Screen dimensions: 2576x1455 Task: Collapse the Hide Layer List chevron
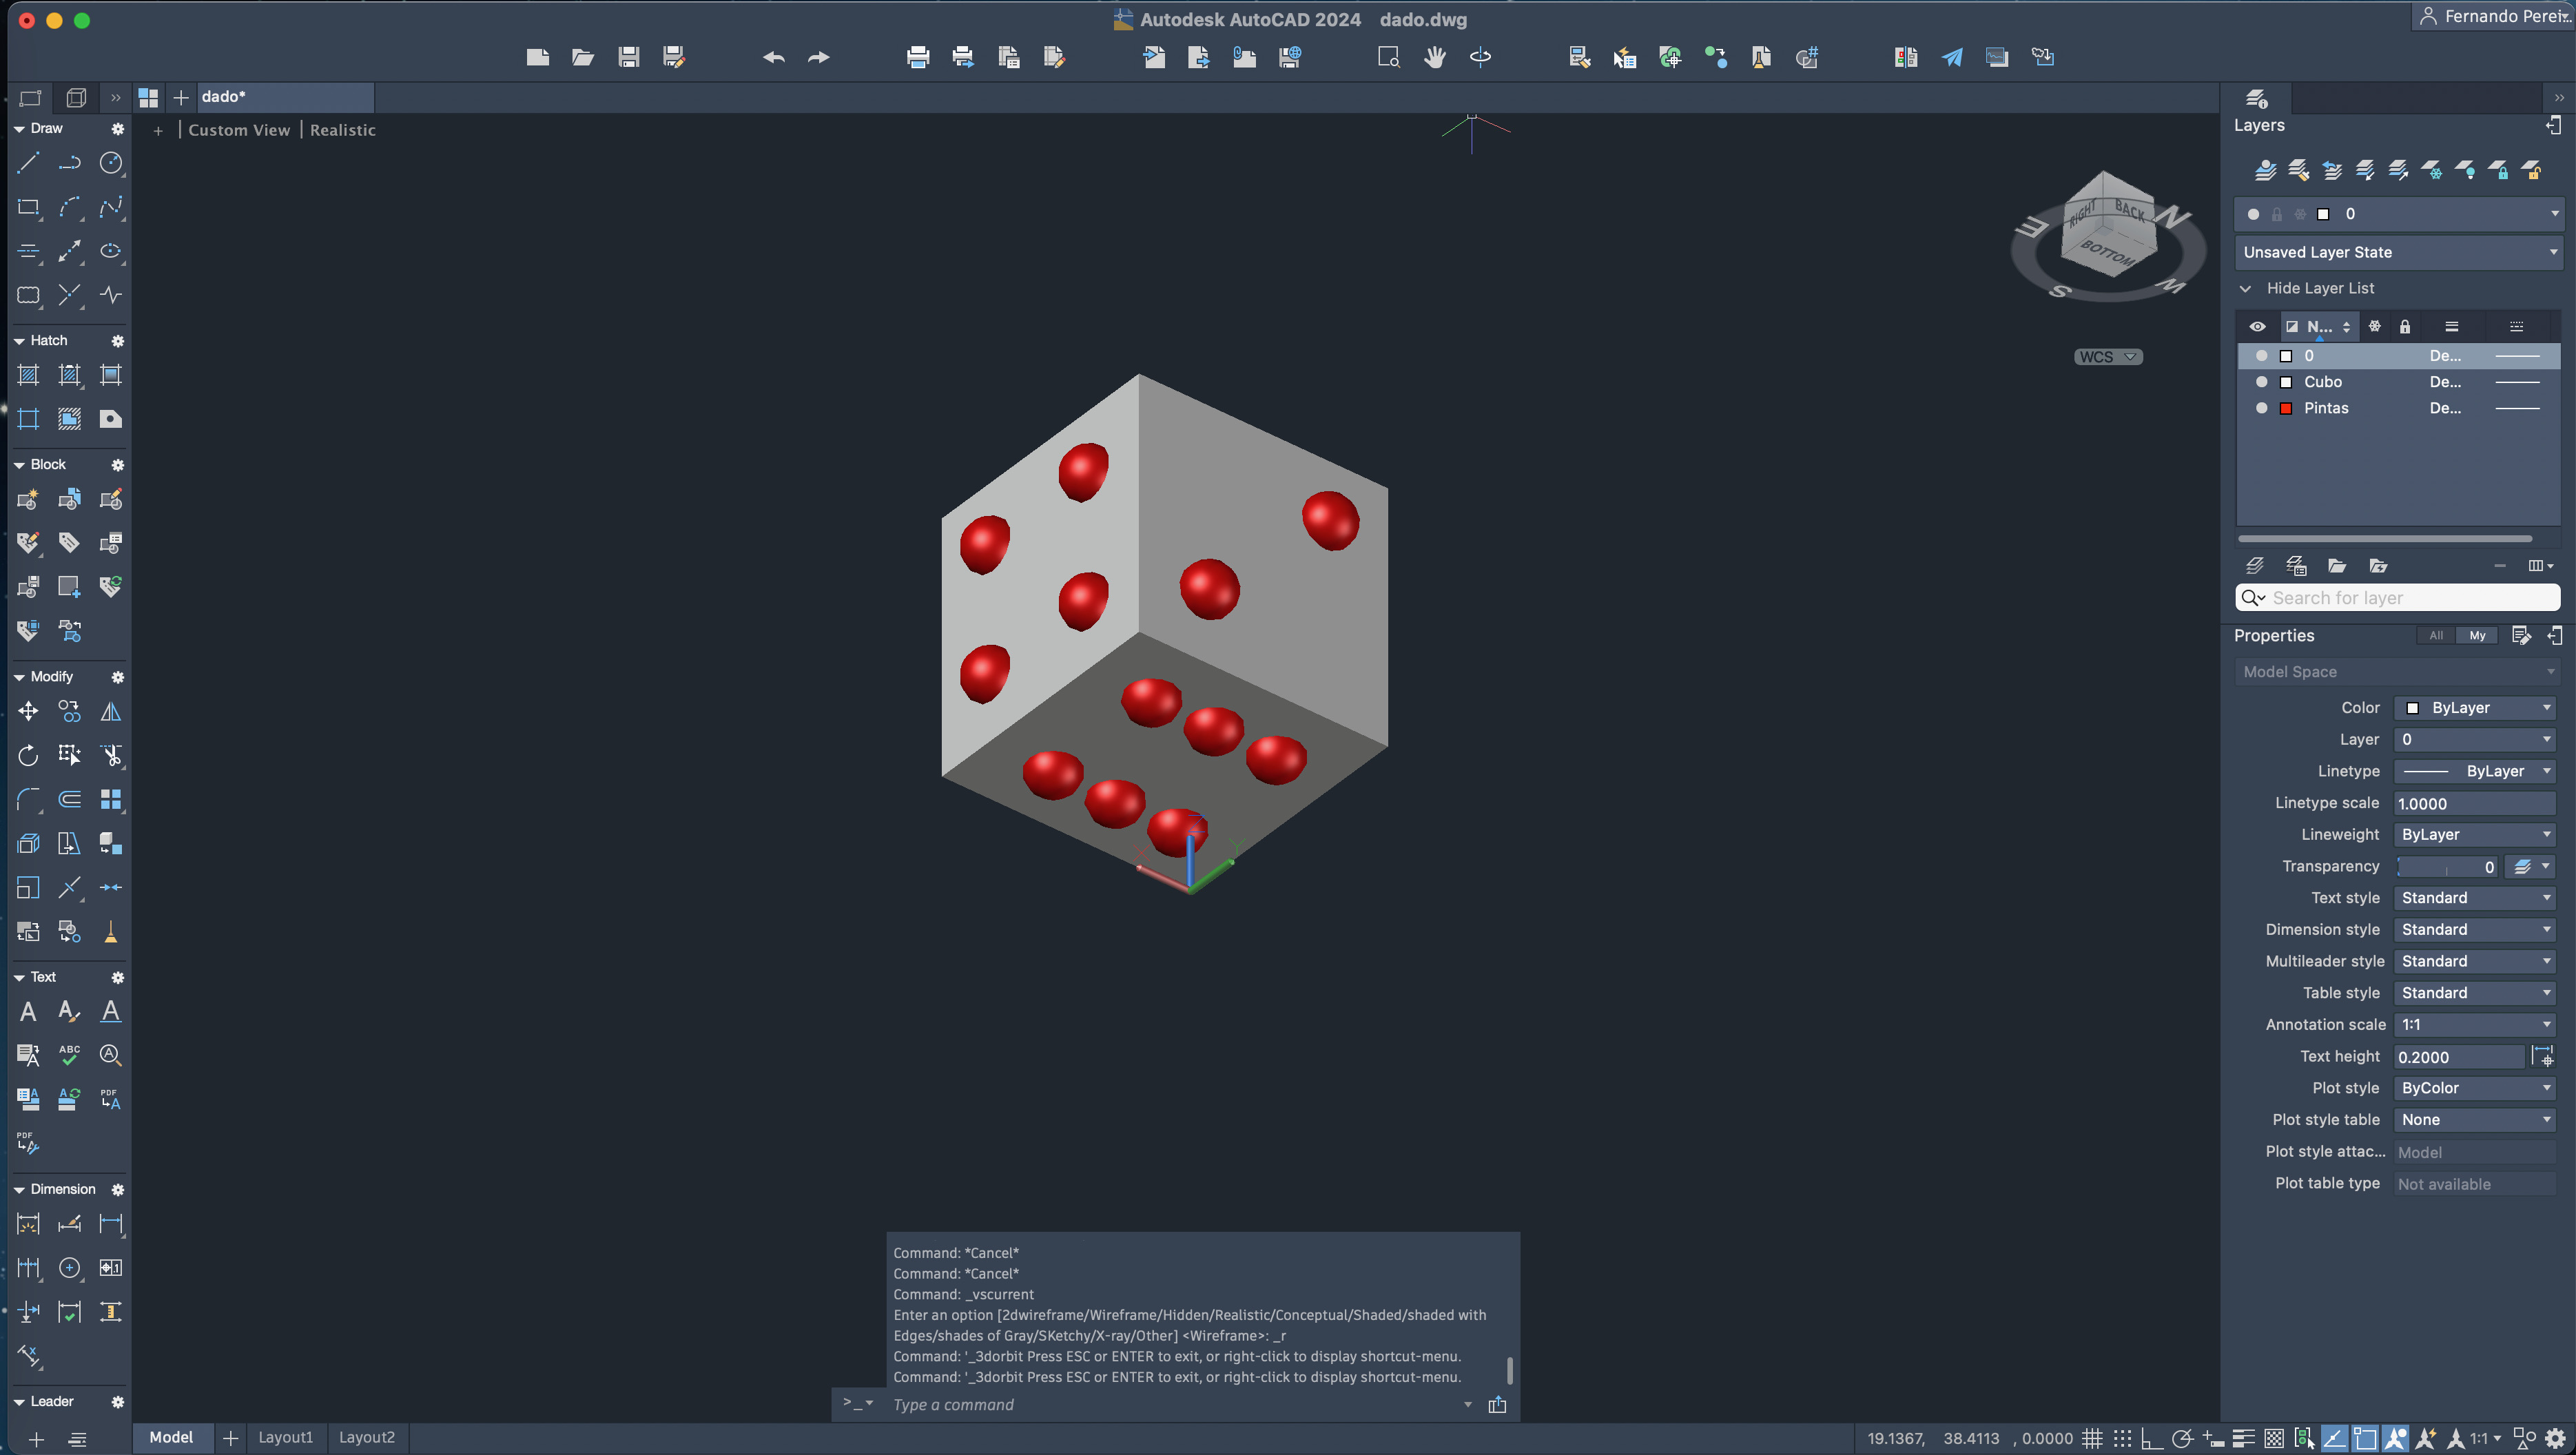pos(2246,288)
